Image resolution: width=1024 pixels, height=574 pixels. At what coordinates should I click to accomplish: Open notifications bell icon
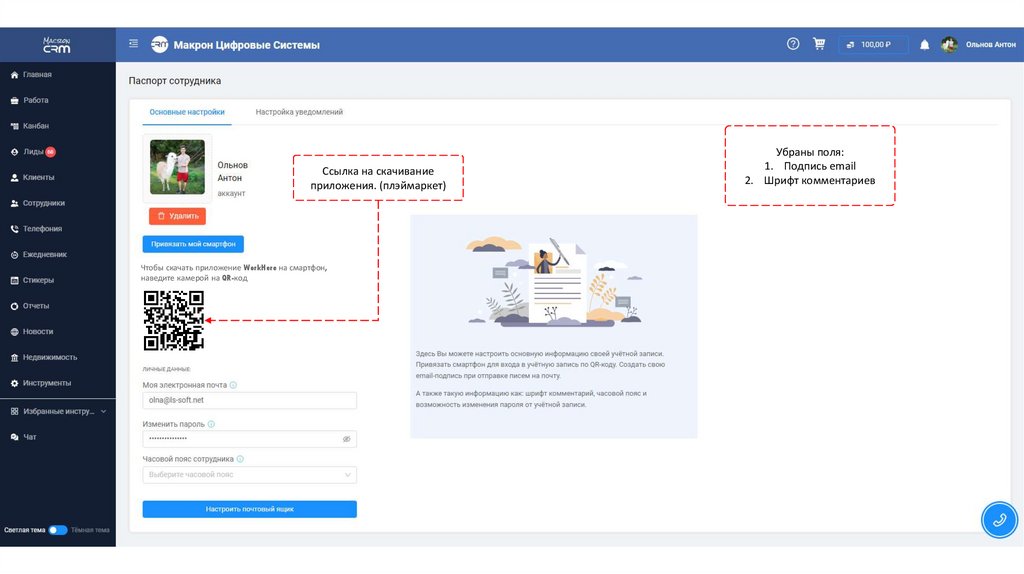pos(924,44)
